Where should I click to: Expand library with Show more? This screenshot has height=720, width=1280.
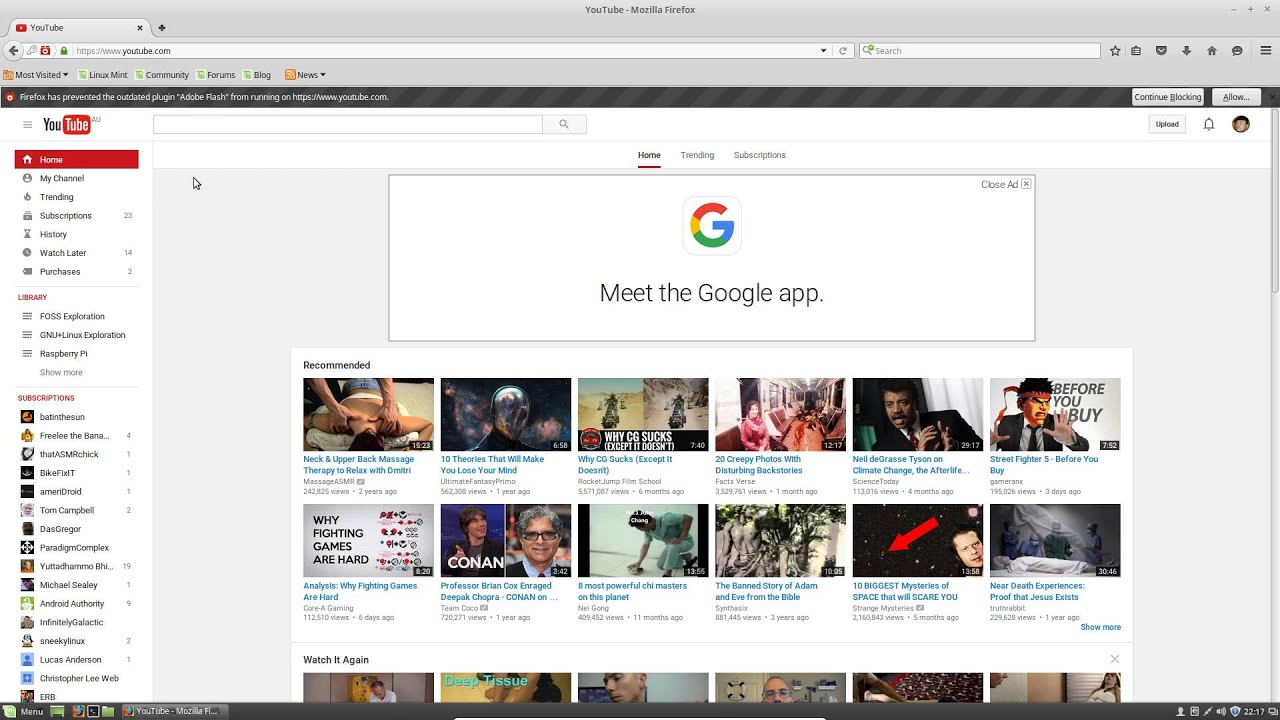[x=61, y=372]
